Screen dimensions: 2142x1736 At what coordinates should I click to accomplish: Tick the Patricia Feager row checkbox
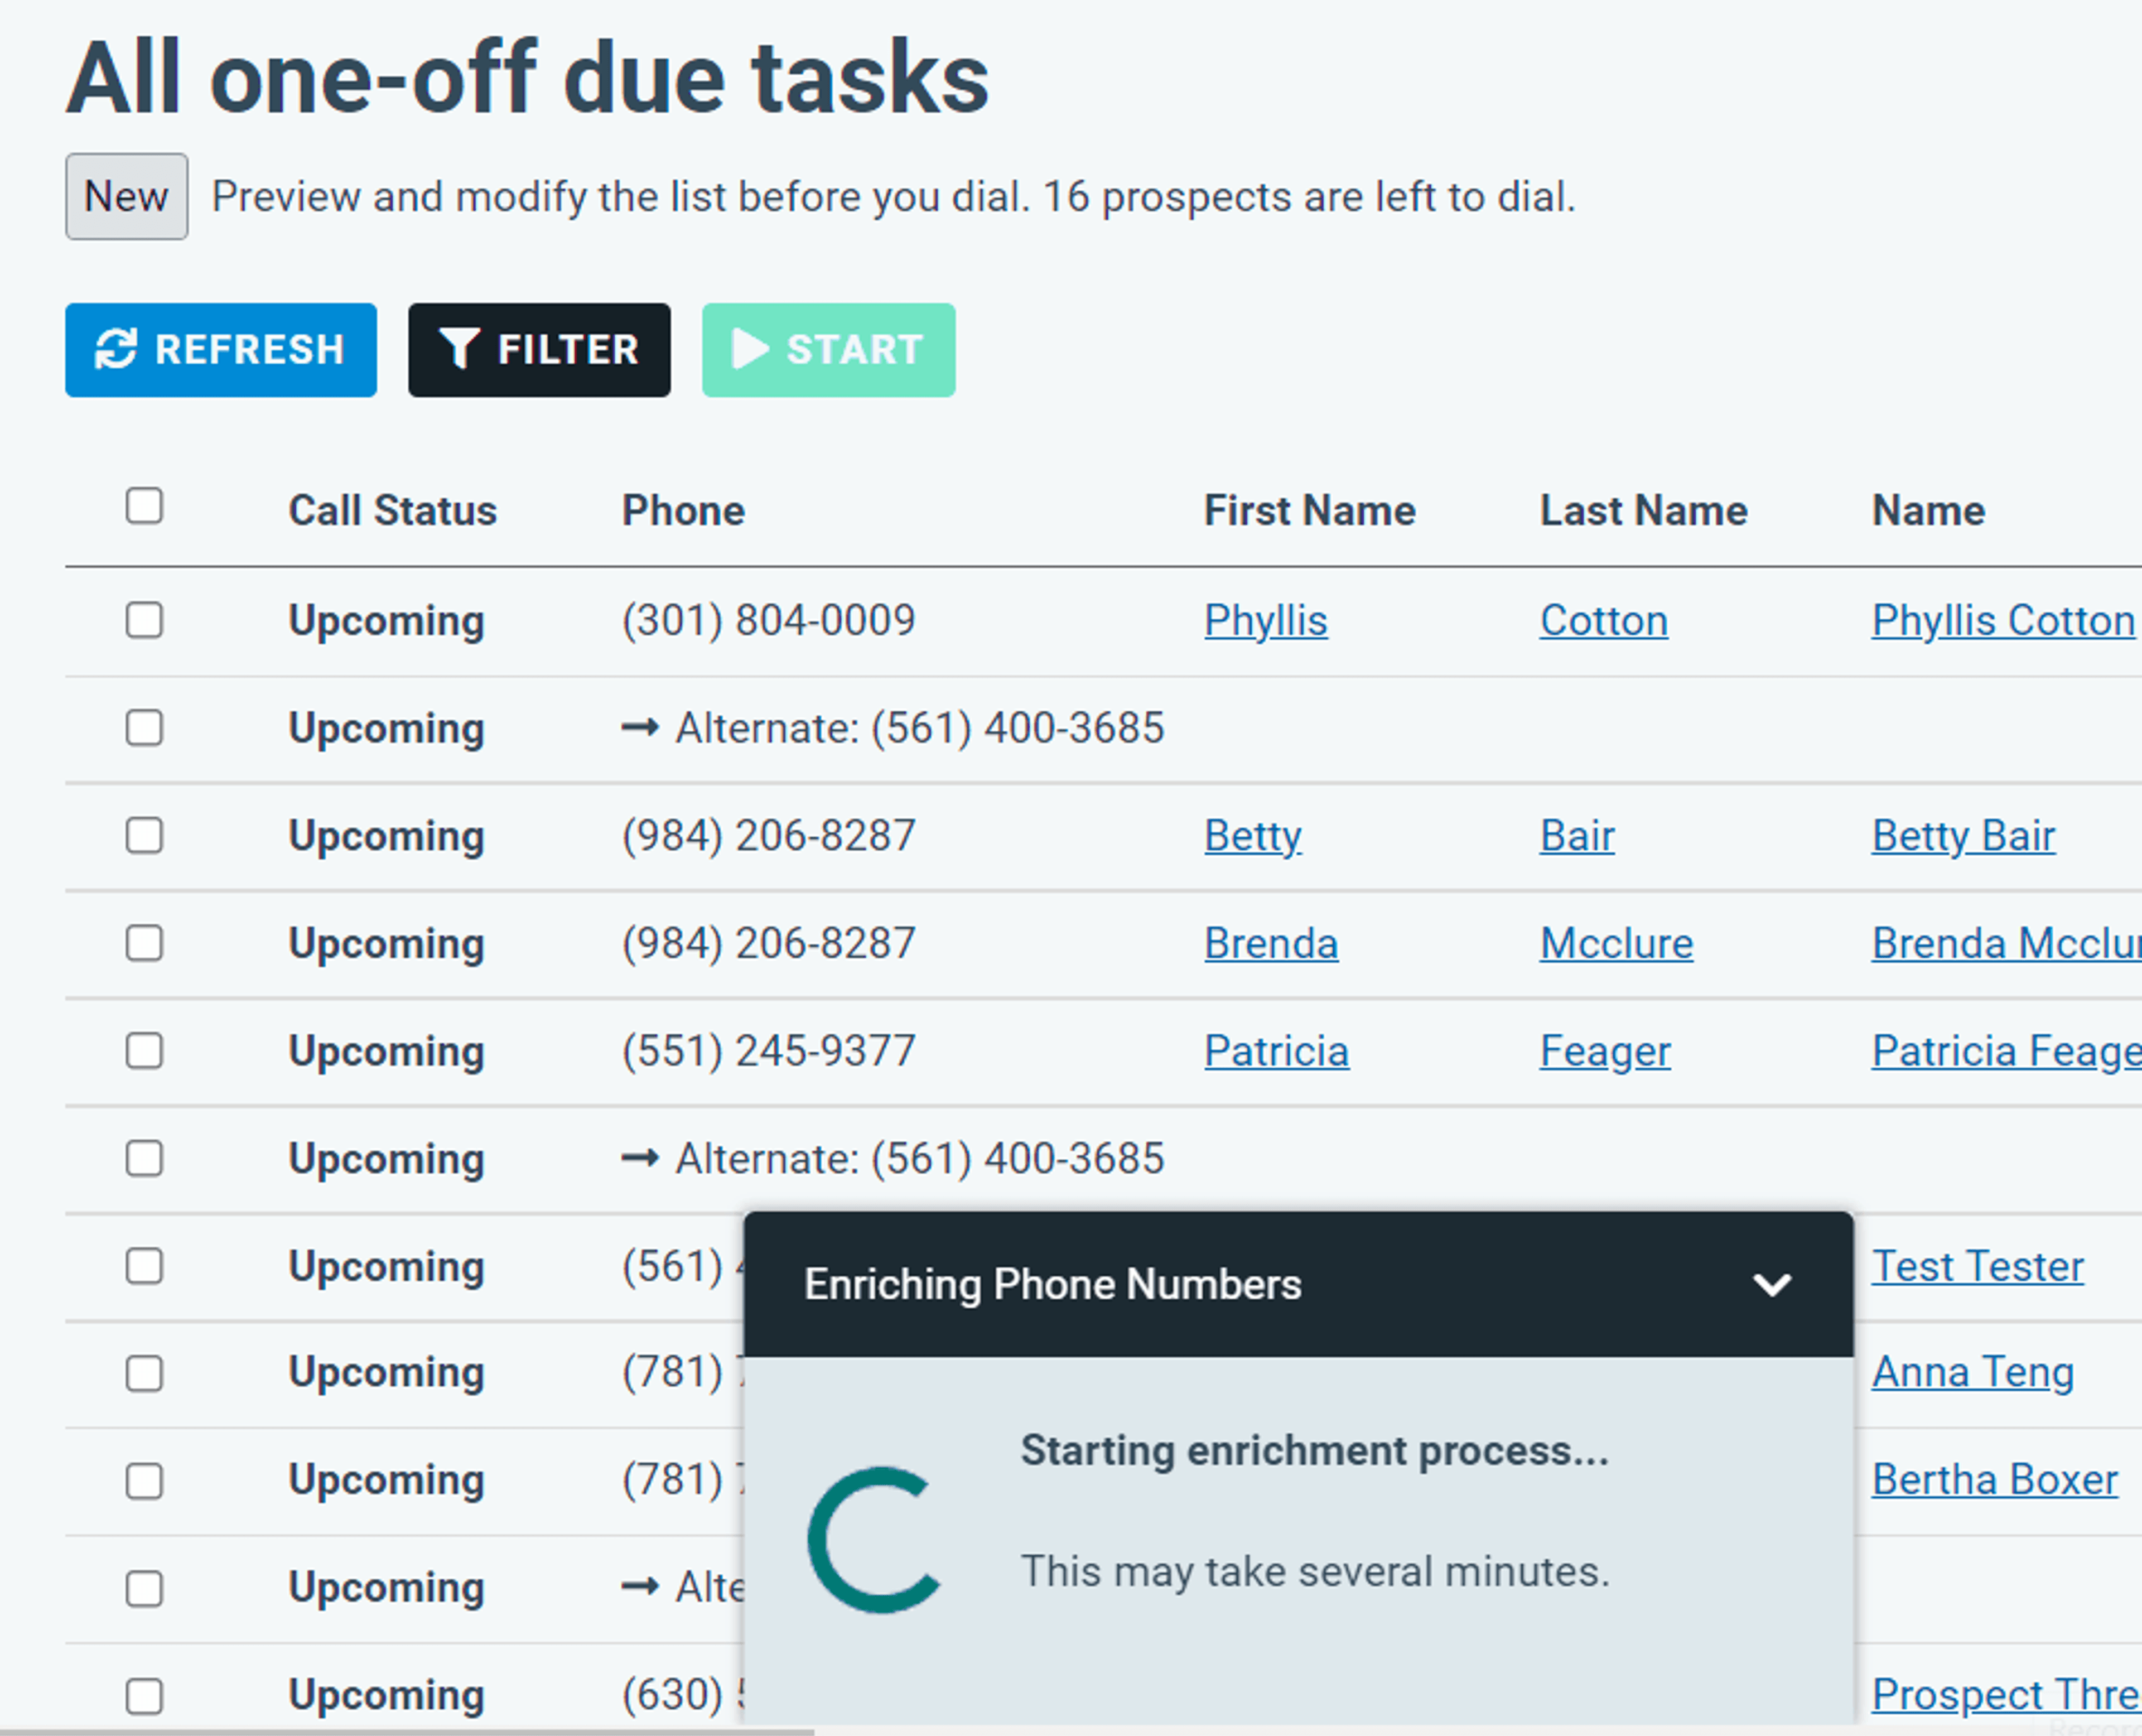point(144,1051)
